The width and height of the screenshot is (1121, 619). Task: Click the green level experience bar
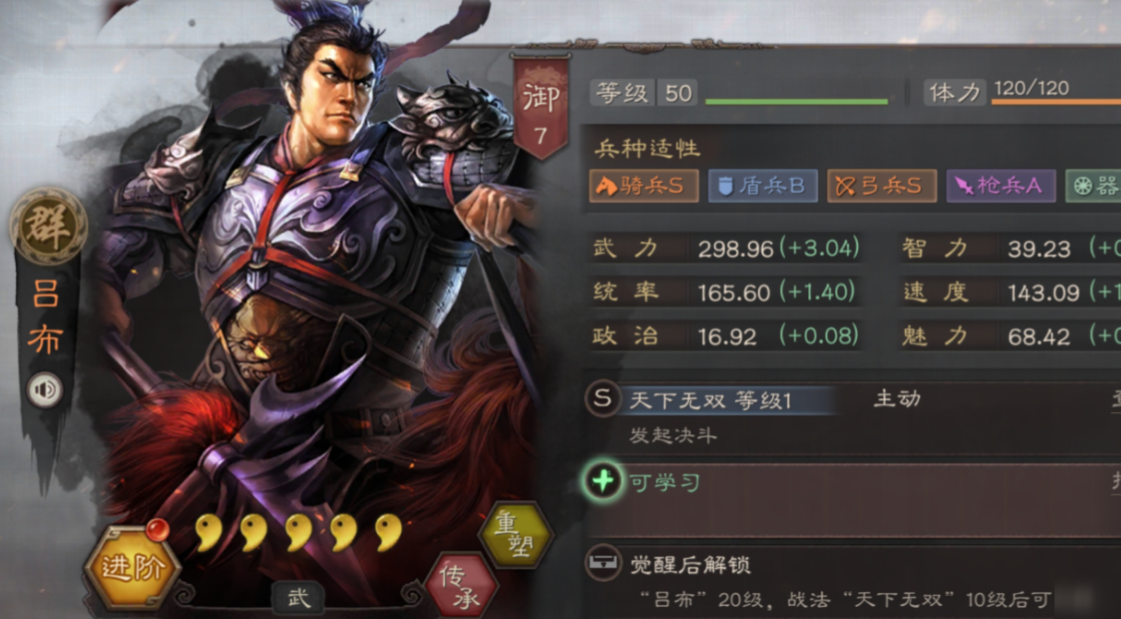(796, 101)
